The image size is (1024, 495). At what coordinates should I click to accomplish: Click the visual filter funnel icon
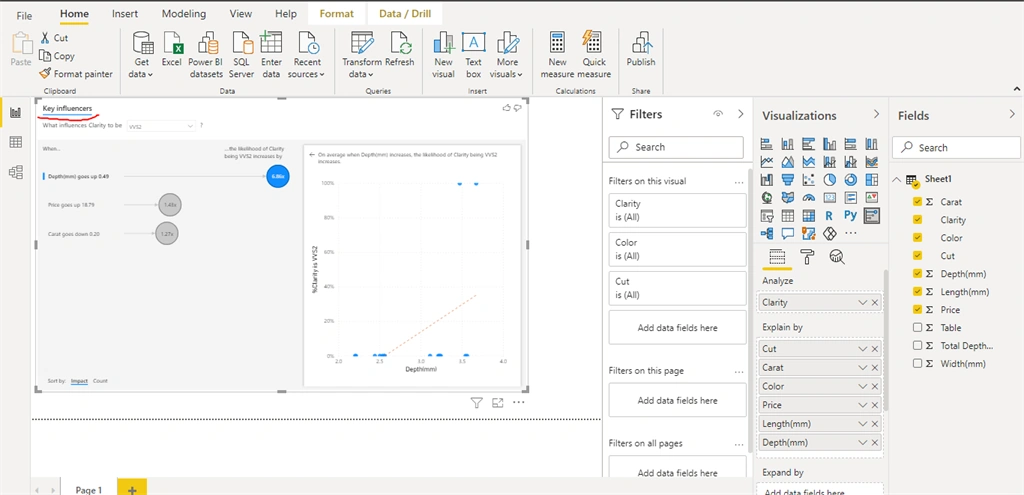477,403
